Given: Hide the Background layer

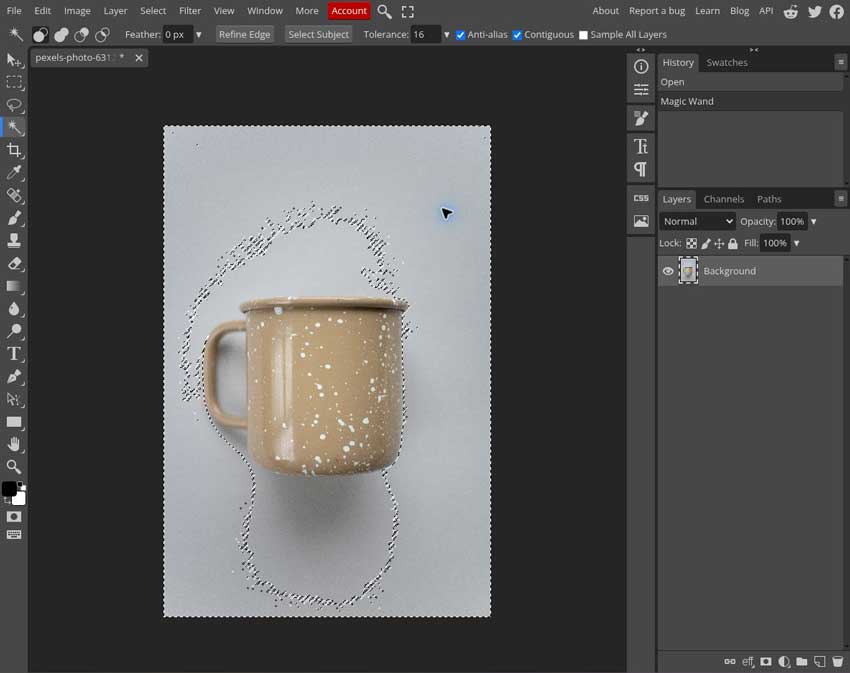Looking at the screenshot, I should point(668,271).
